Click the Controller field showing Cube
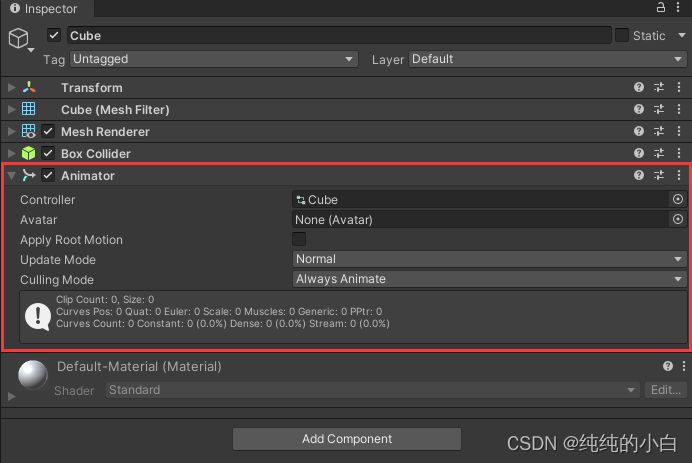Screen dimensions: 692x463 pos(481,200)
